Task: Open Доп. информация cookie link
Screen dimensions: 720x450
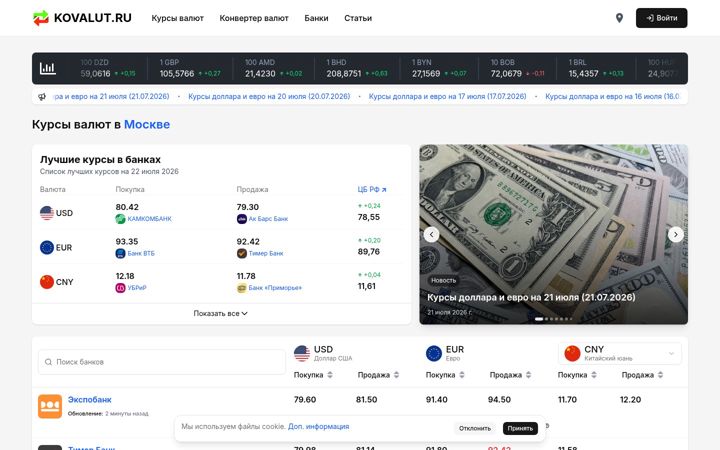Action: [319, 427]
